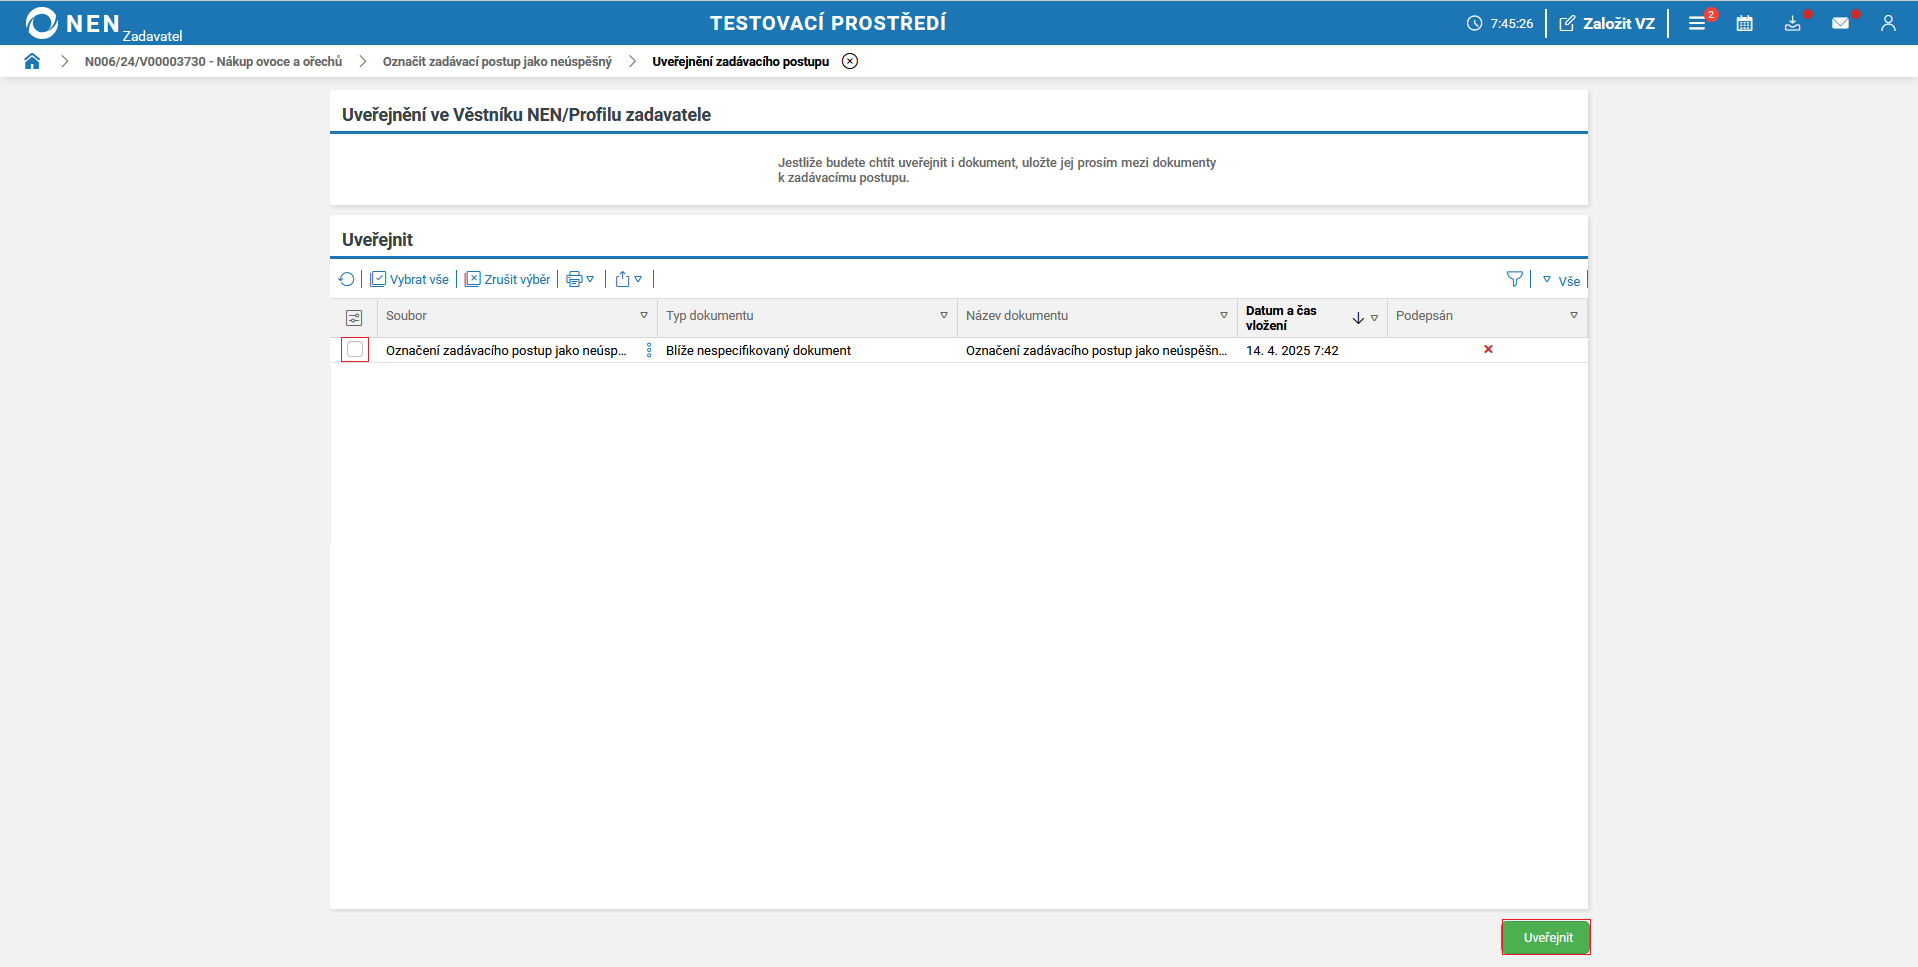Click the home icon in breadcrumb
Screen dimensions: 1918x967
click(x=32, y=61)
